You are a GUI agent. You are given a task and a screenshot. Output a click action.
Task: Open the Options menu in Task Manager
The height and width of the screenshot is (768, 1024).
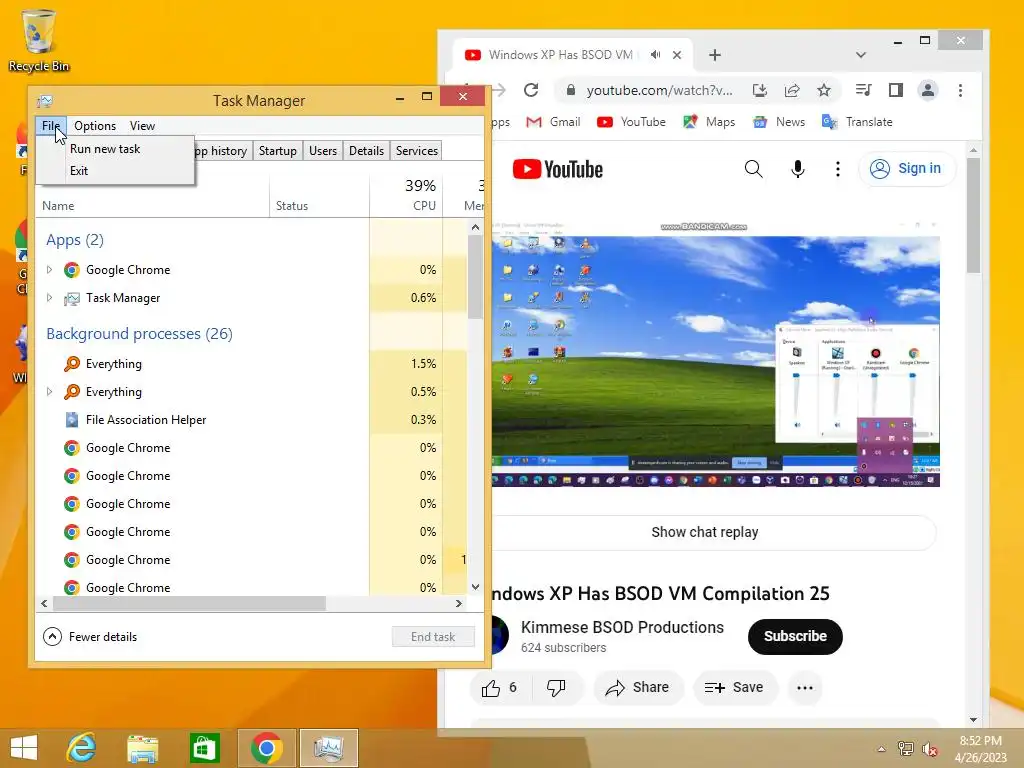(95, 126)
